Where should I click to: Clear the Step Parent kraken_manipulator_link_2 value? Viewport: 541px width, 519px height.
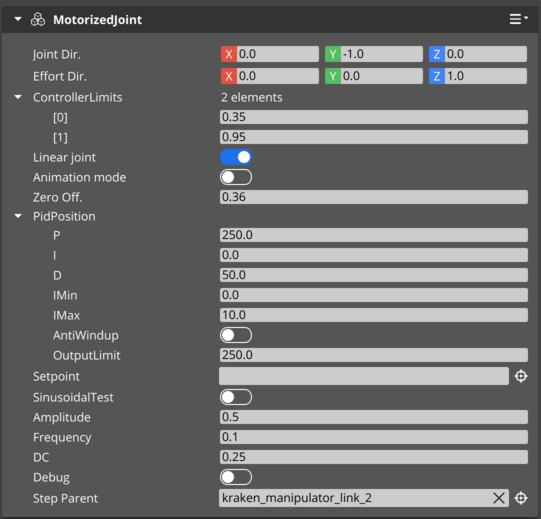tap(499, 498)
